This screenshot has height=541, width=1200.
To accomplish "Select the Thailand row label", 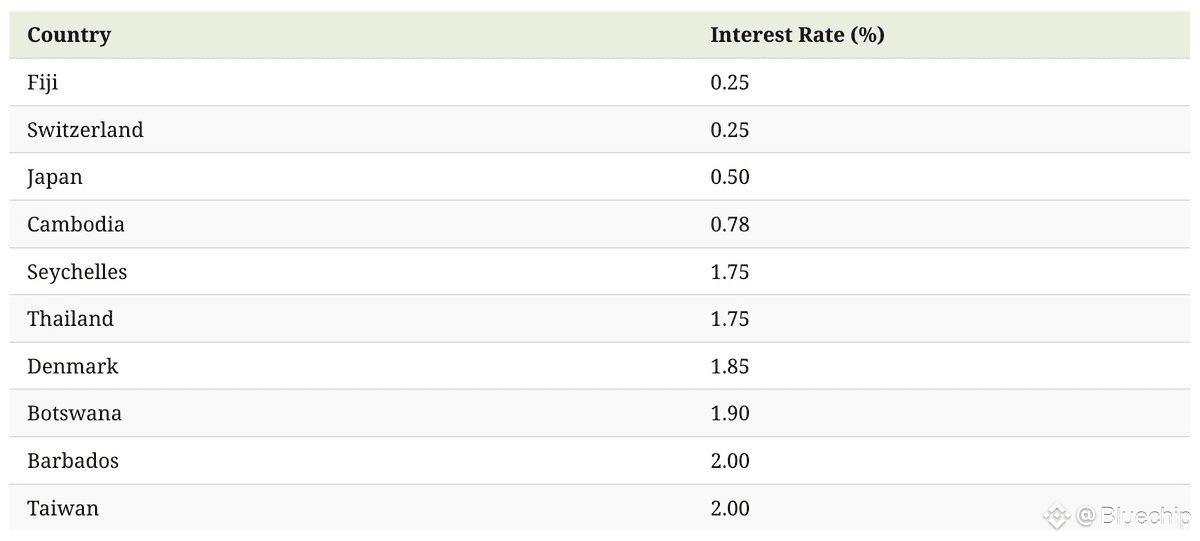I will click(70, 319).
